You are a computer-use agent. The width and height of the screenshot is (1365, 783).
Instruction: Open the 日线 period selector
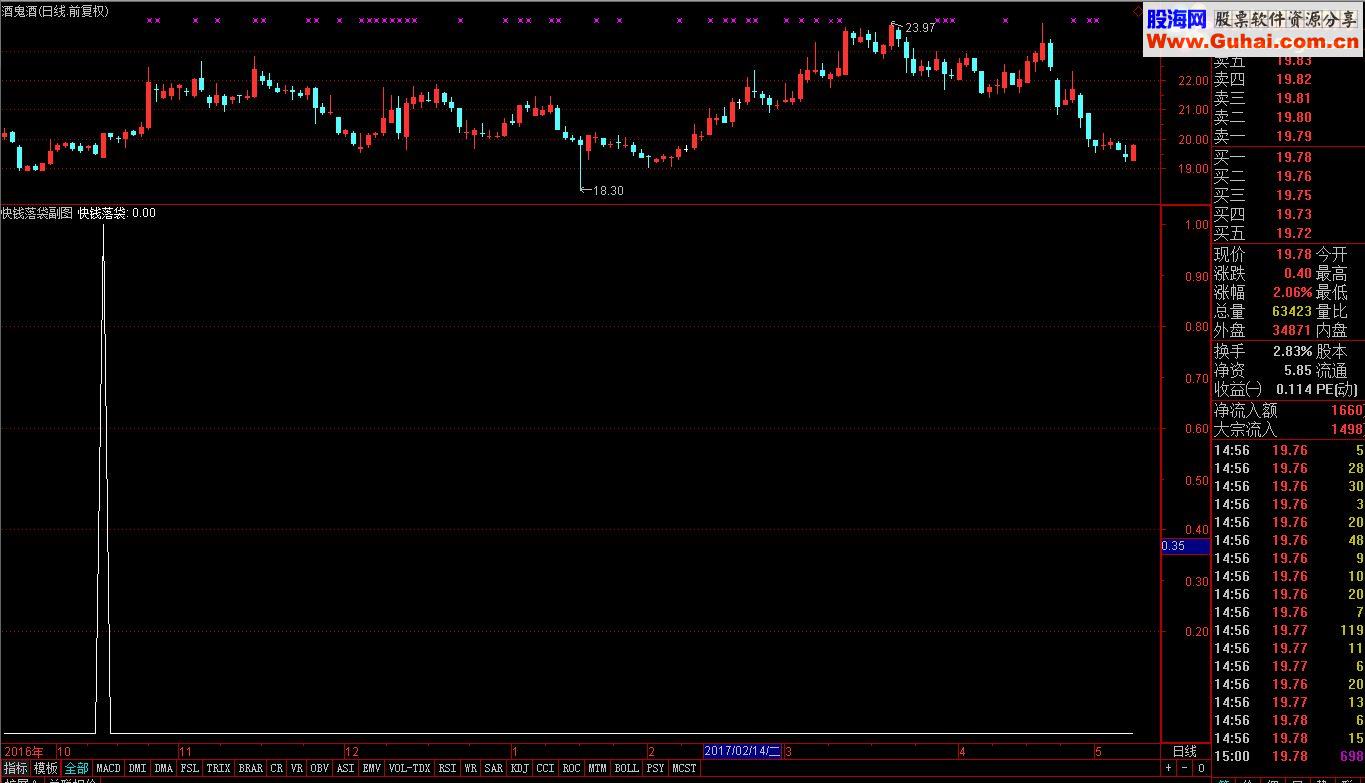pyautogui.click(x=1184, y=751)
